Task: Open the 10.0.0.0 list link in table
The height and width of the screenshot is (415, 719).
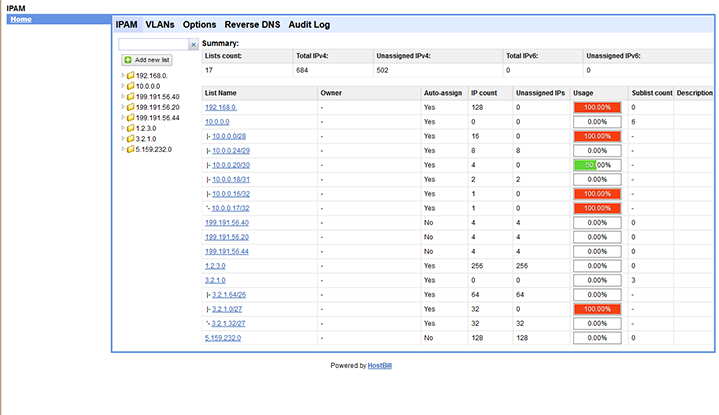Action: [217, 122]
